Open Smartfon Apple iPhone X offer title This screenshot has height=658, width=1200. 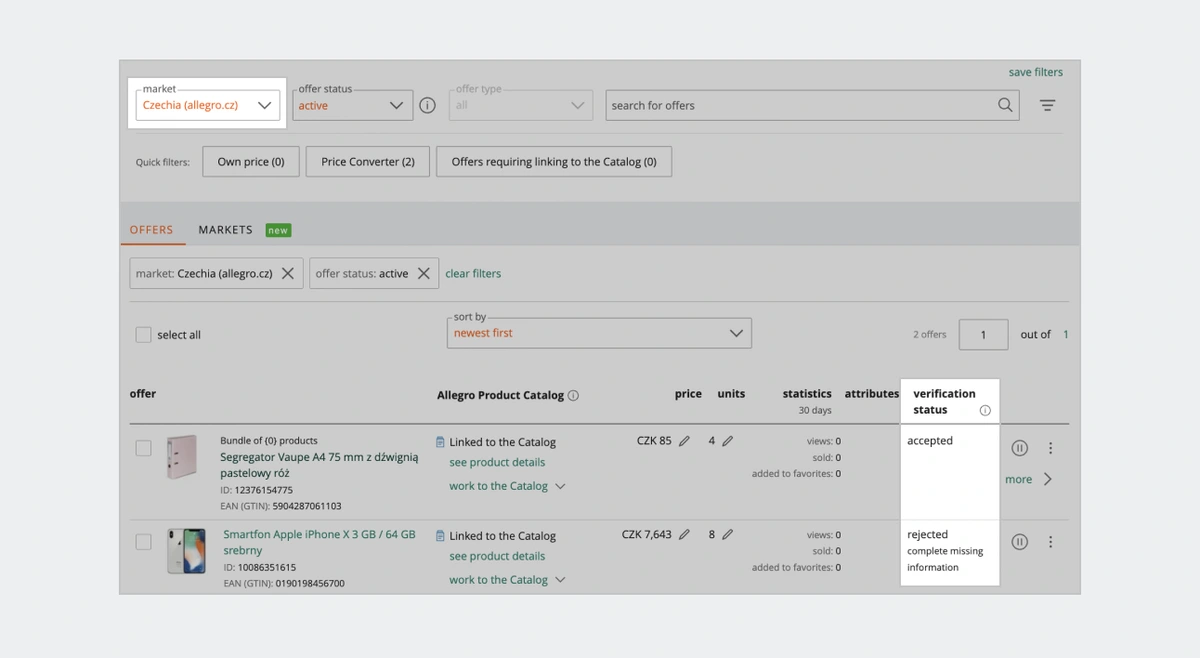(x=319, y=542)
